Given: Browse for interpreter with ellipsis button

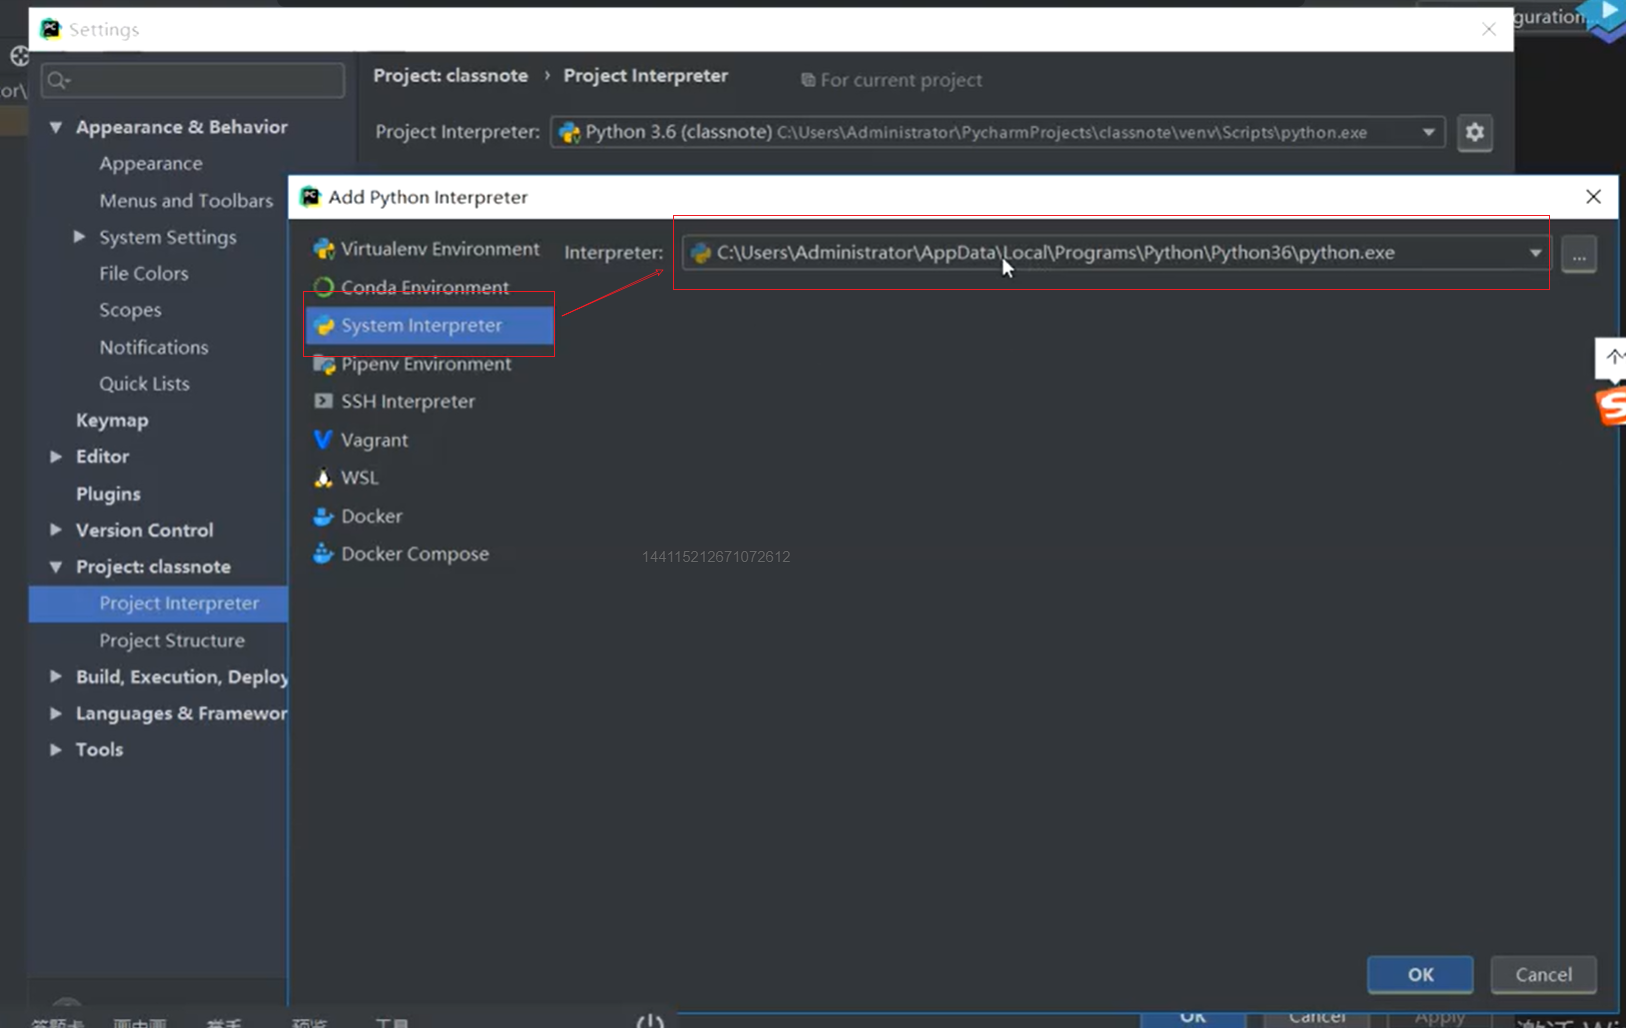Looking at the screenshot, I should click(1579, 254).
